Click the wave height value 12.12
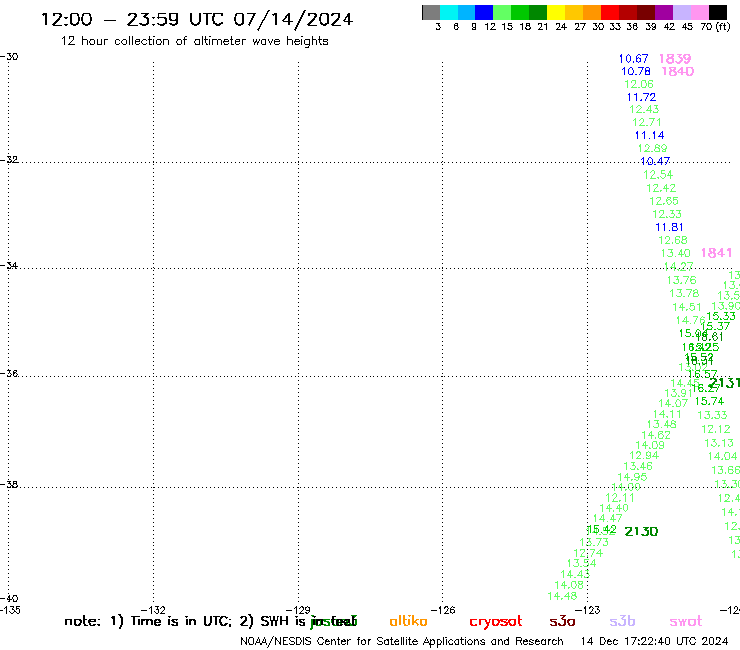The image size is (740, 650). (x=716, y=429)
